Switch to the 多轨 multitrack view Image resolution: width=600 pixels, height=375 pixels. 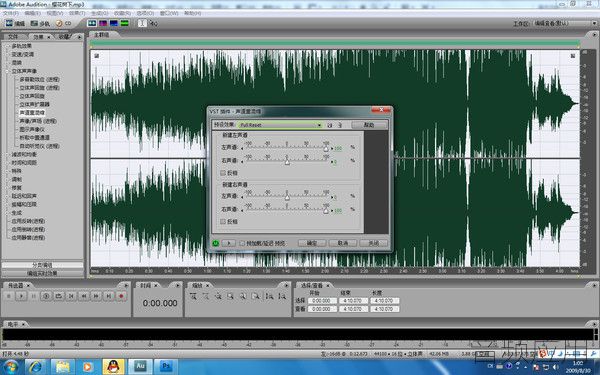point(40,23)
